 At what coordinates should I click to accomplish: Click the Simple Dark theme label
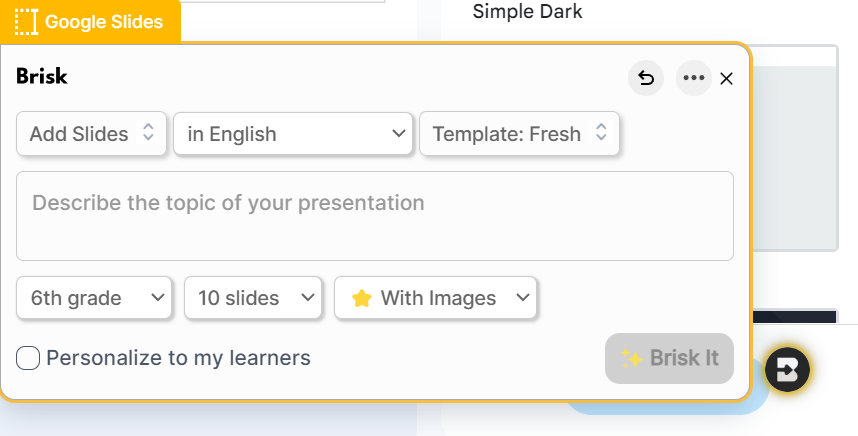(x=527, y=12)
